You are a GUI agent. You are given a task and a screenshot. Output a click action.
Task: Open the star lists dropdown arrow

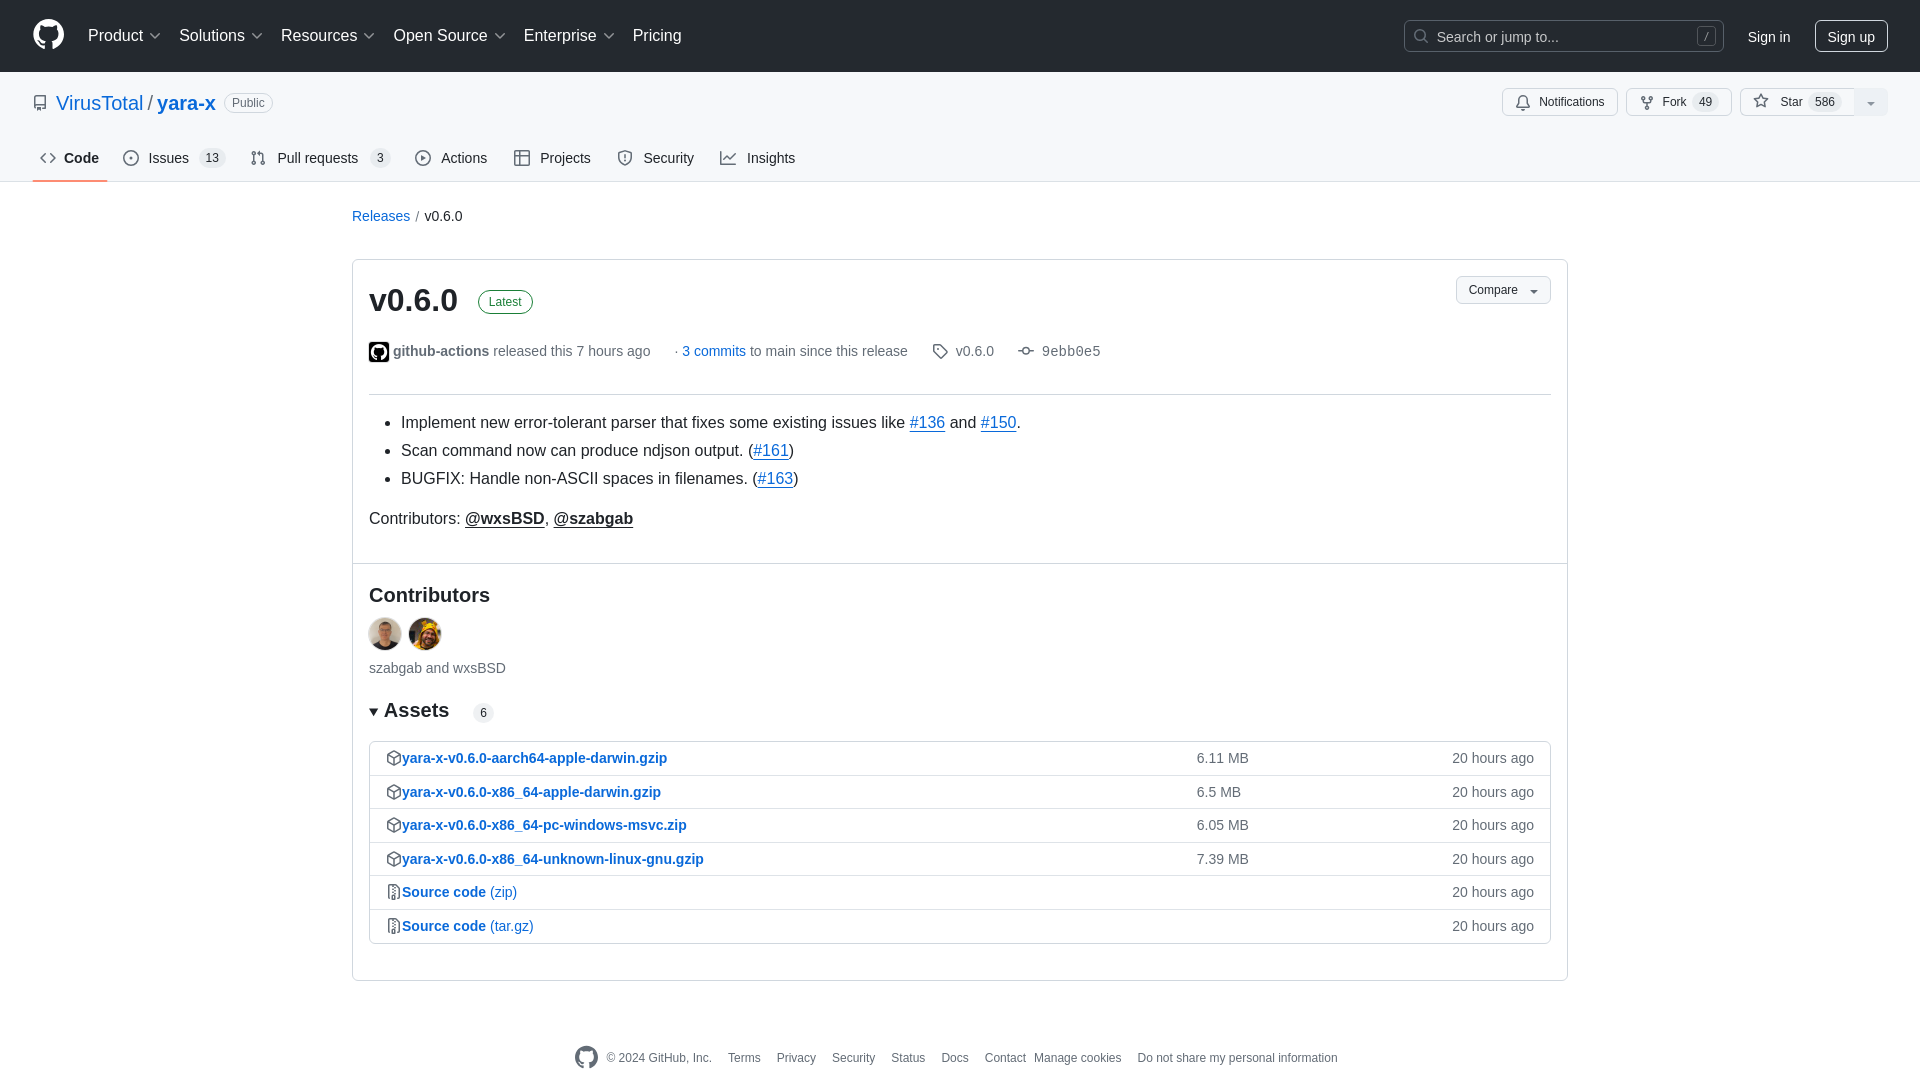1871,103
